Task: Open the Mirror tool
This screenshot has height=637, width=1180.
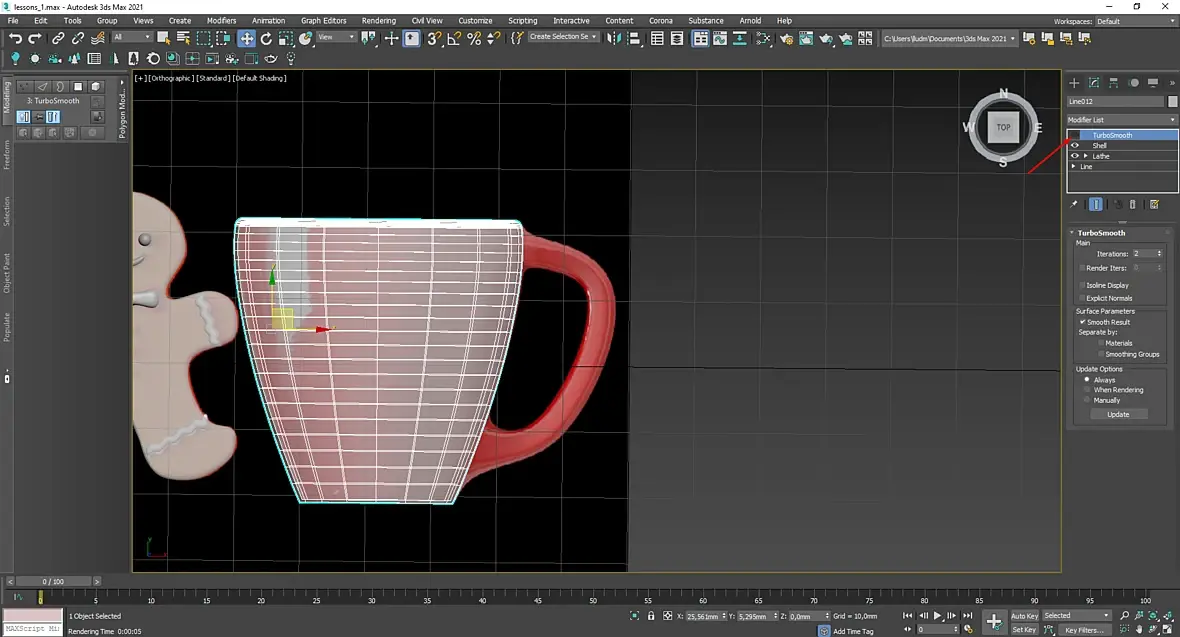Action: pyautogui.click(x=613, y=38)
